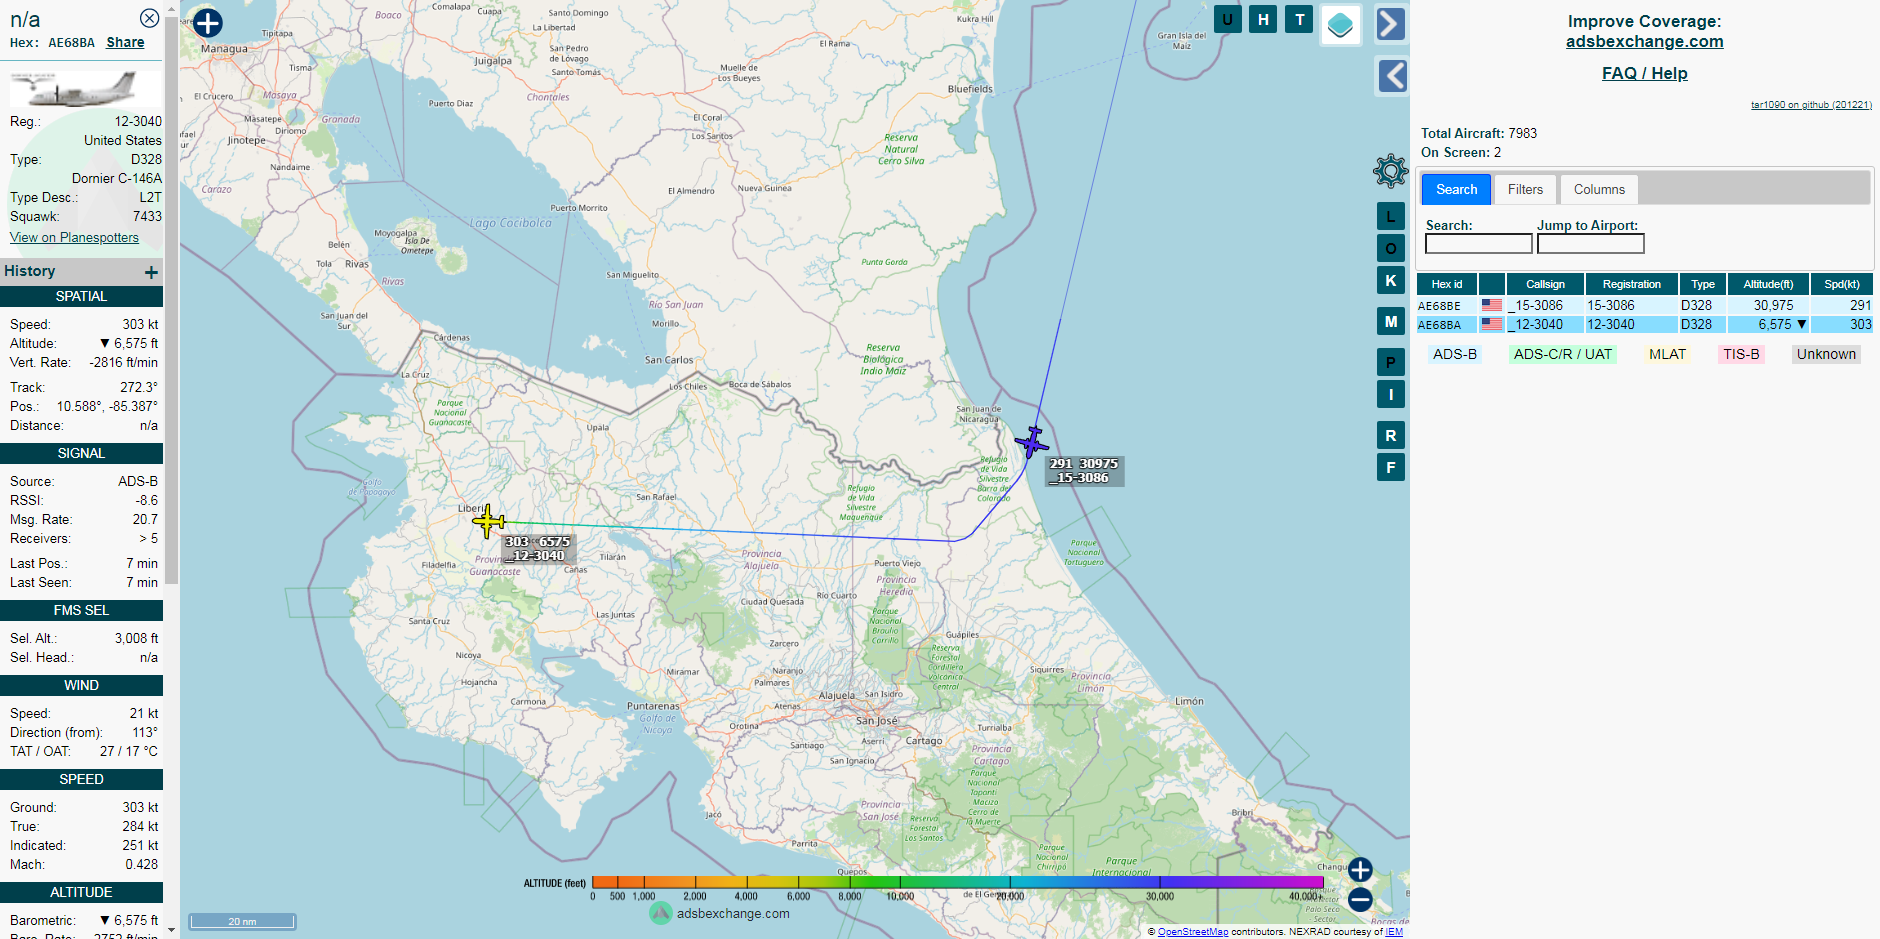
Task: View the Dornier aircraft photo thumbnail
Action: point(85,87)
